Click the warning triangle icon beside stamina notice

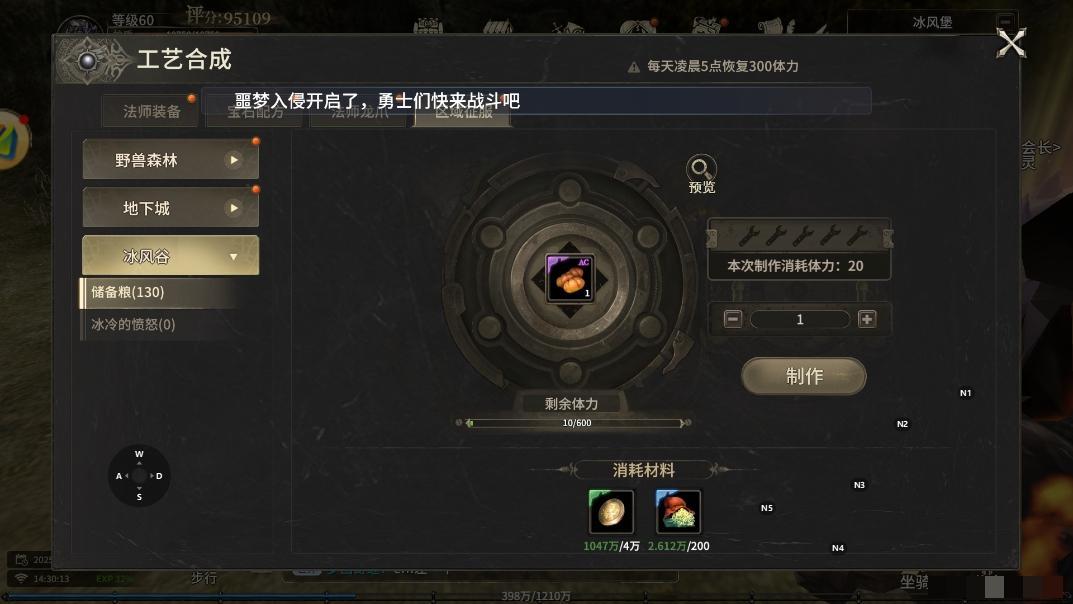coord(634,67)
